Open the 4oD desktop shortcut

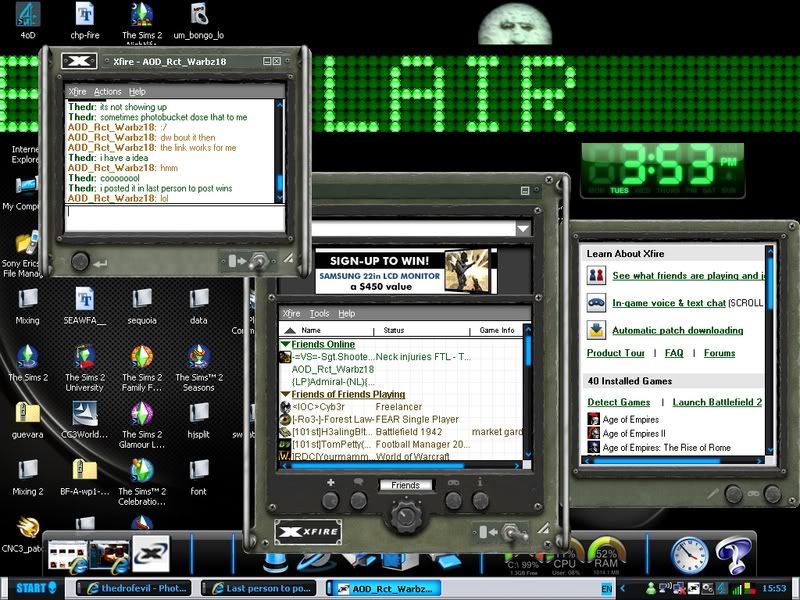(28, 20)
